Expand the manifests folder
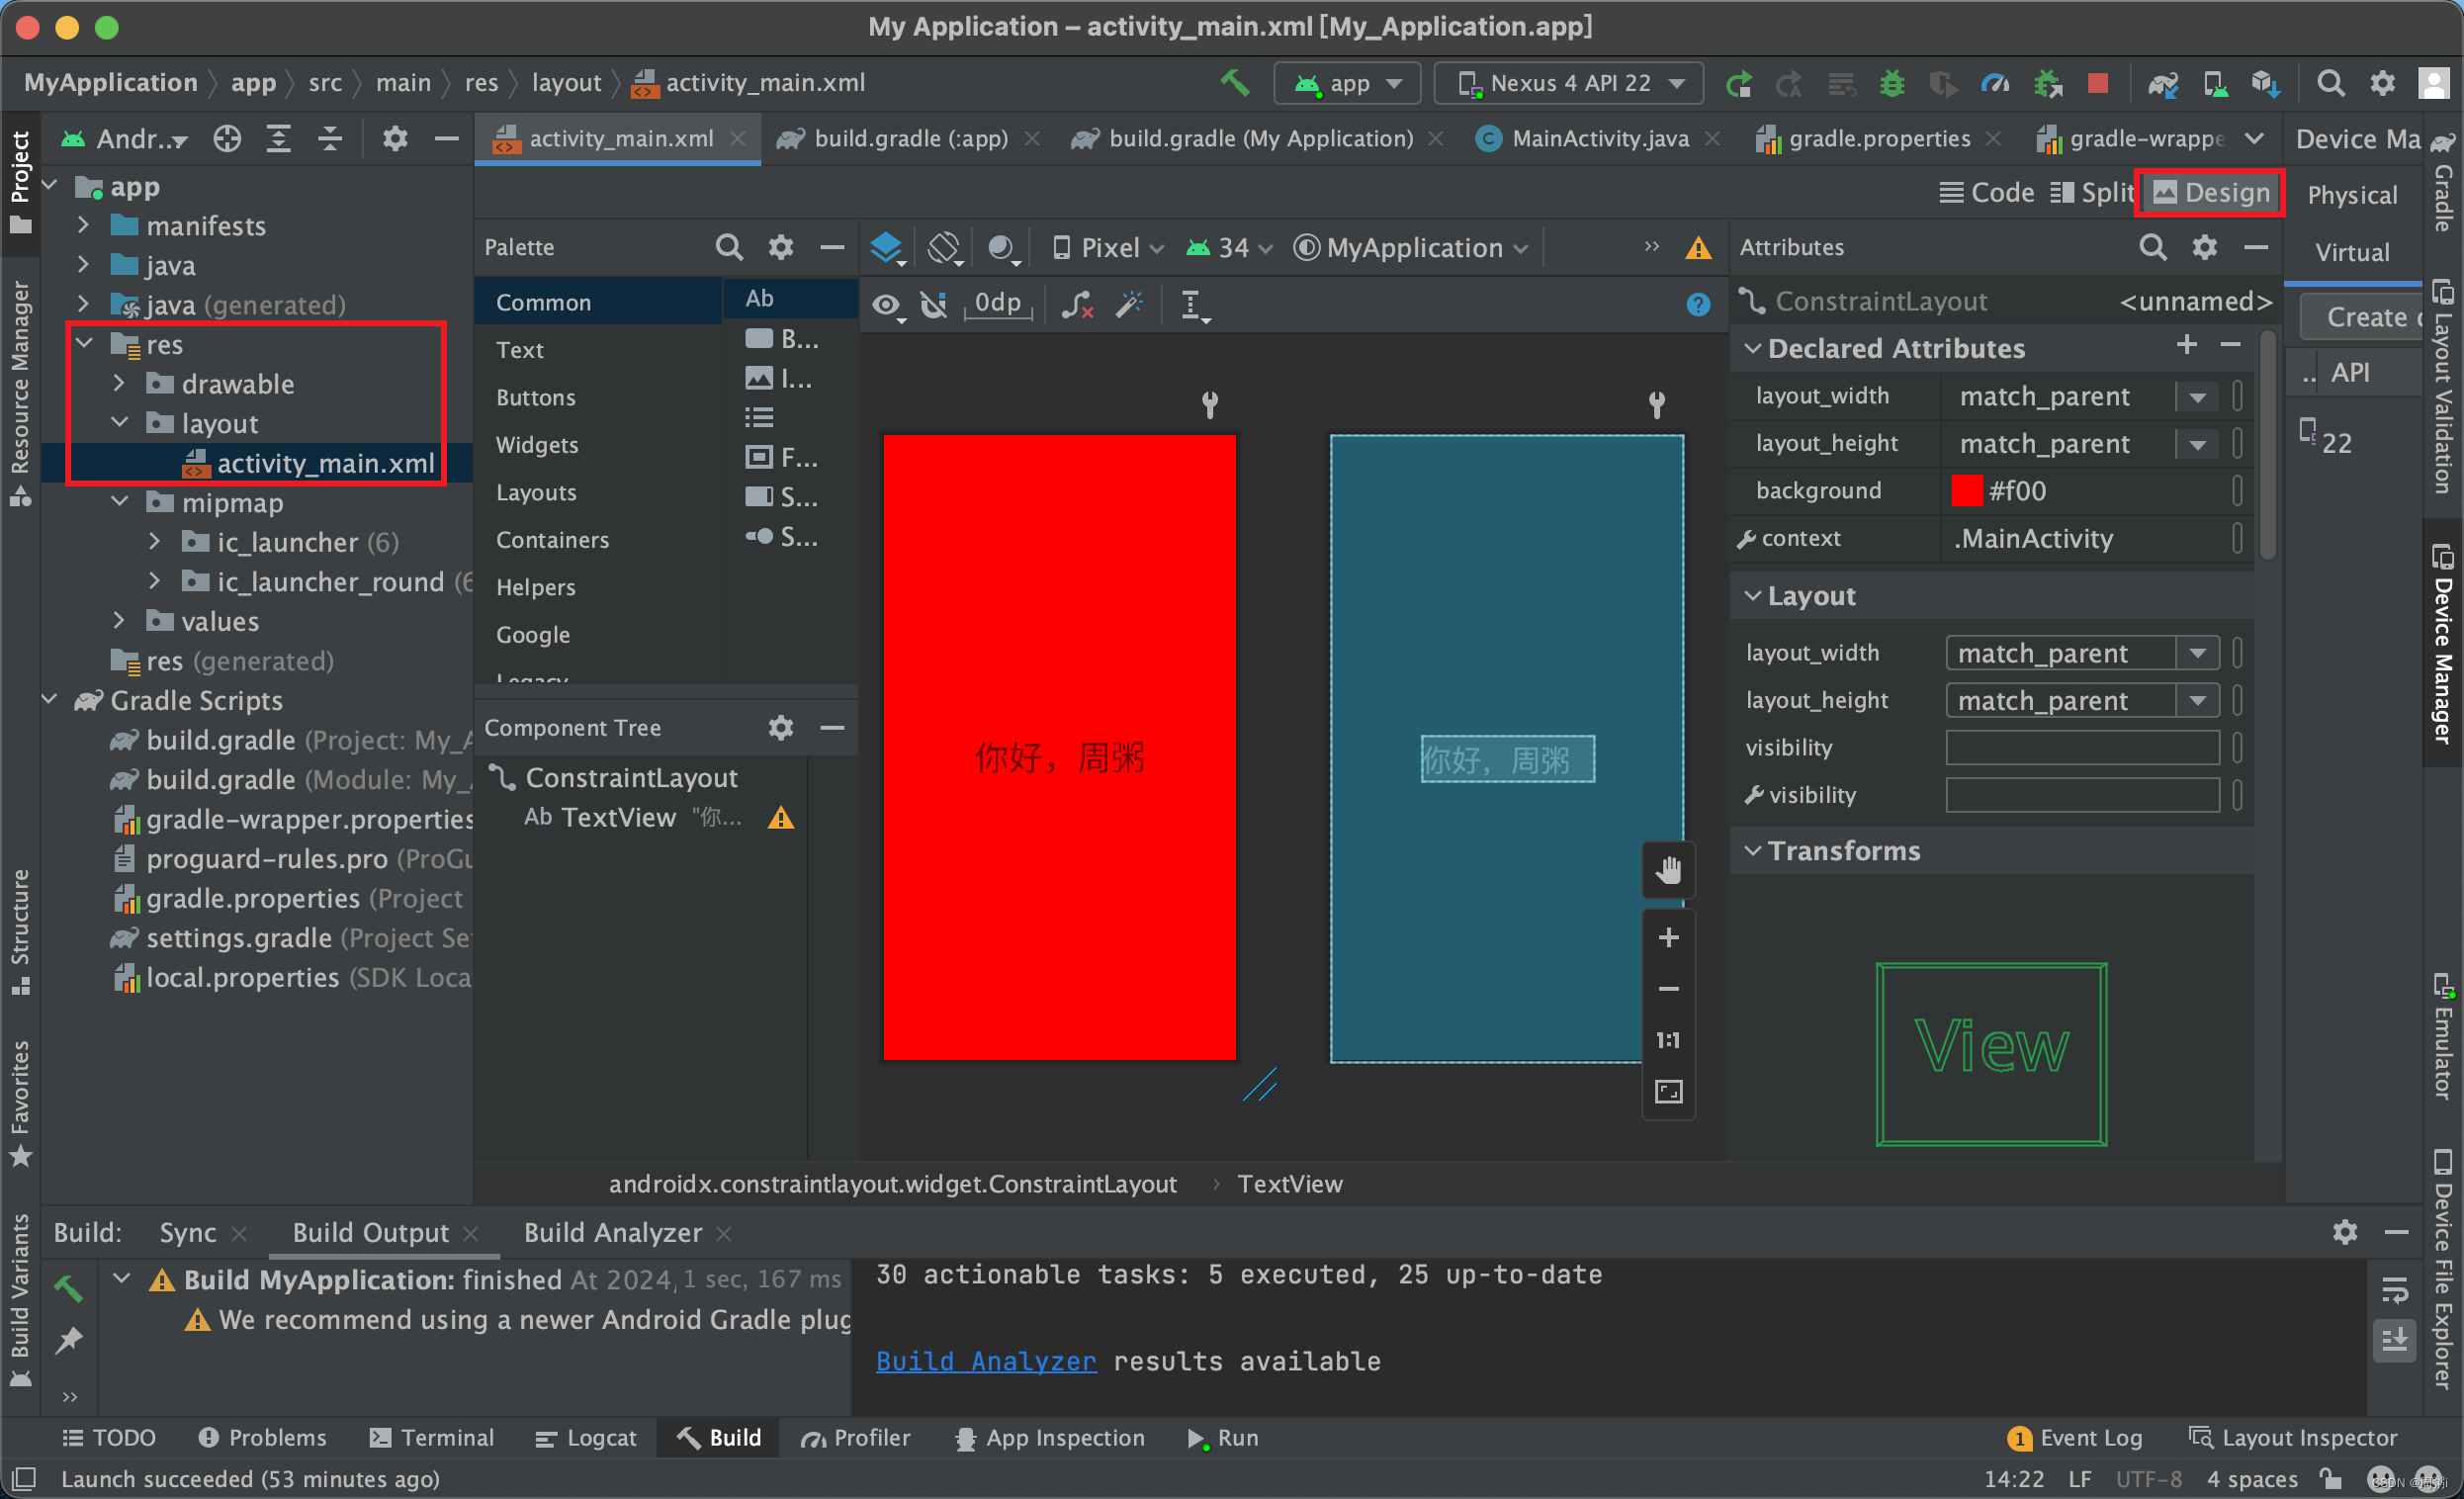2464x1499 pixels. click(84, 226)
